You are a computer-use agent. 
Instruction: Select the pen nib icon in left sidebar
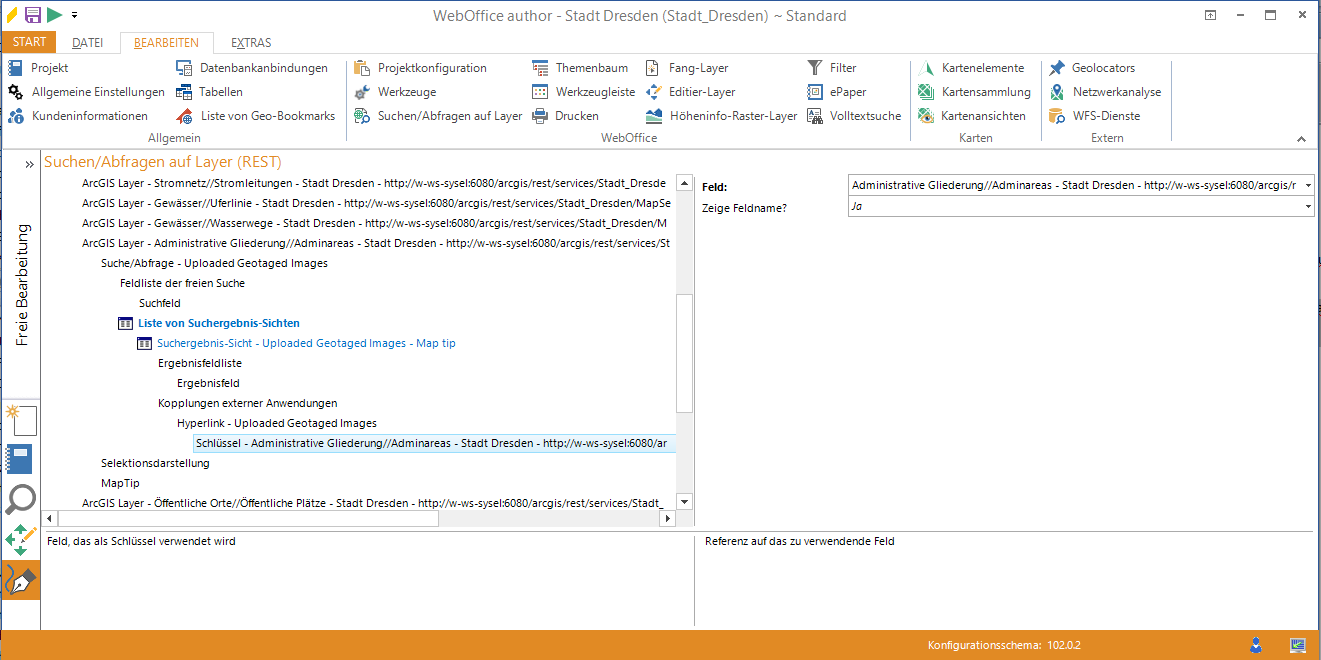[x=21, y=580]
